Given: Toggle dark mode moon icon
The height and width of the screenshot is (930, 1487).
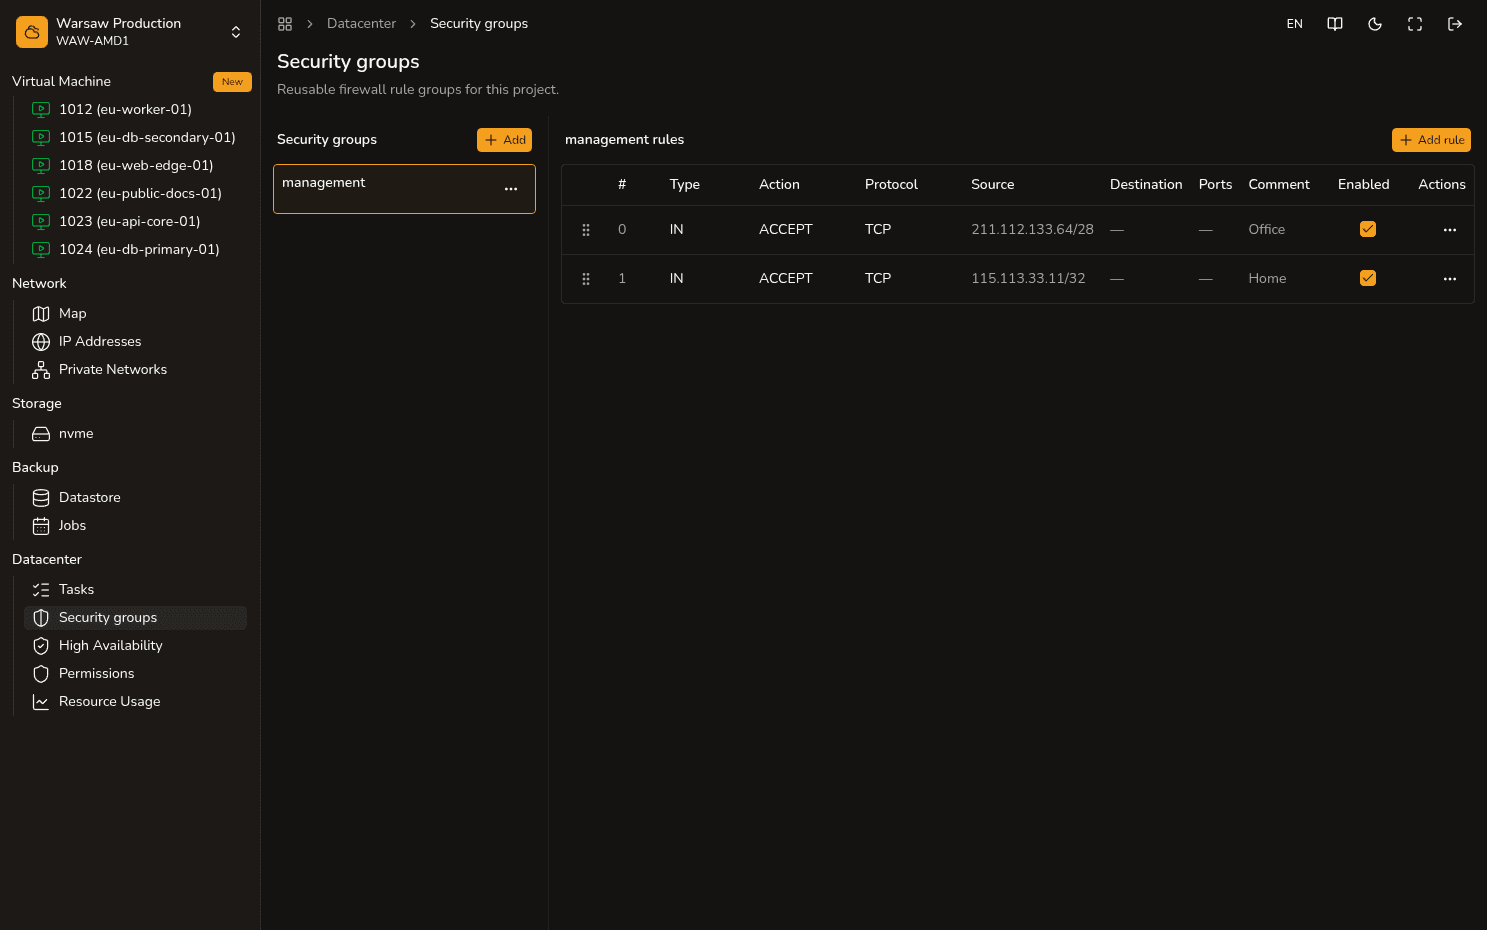Looking at the screenshot, I should point(1375,24).
